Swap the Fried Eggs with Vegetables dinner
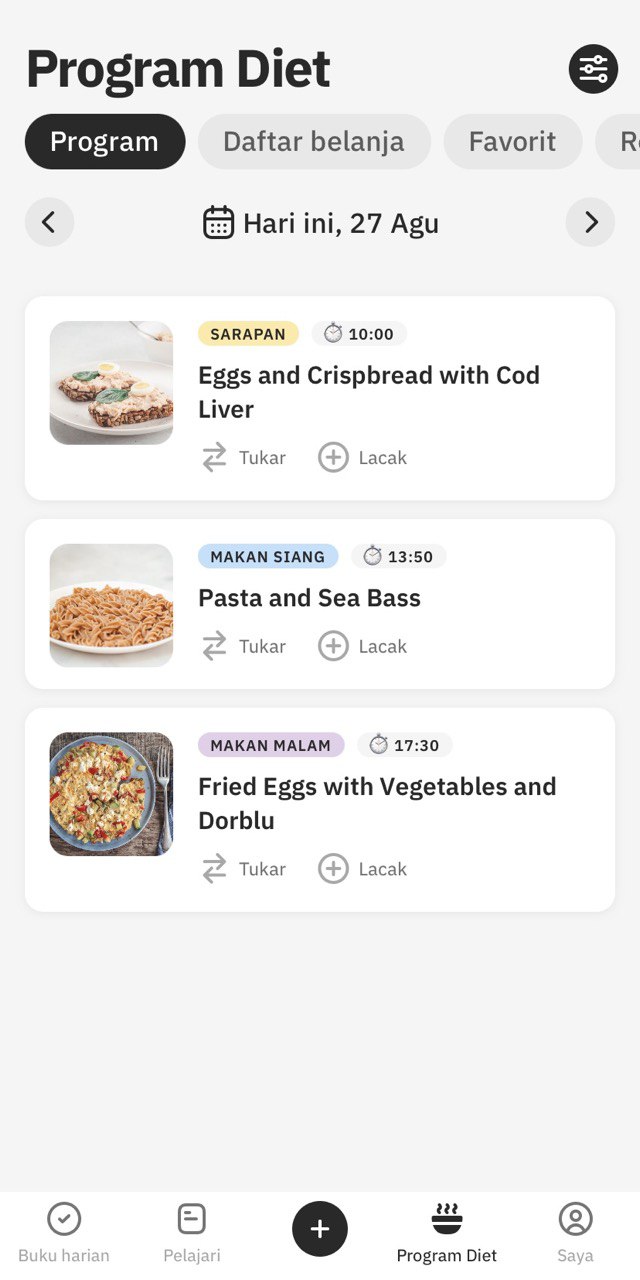Screen dimensions: 640x1280 [243, 869]
